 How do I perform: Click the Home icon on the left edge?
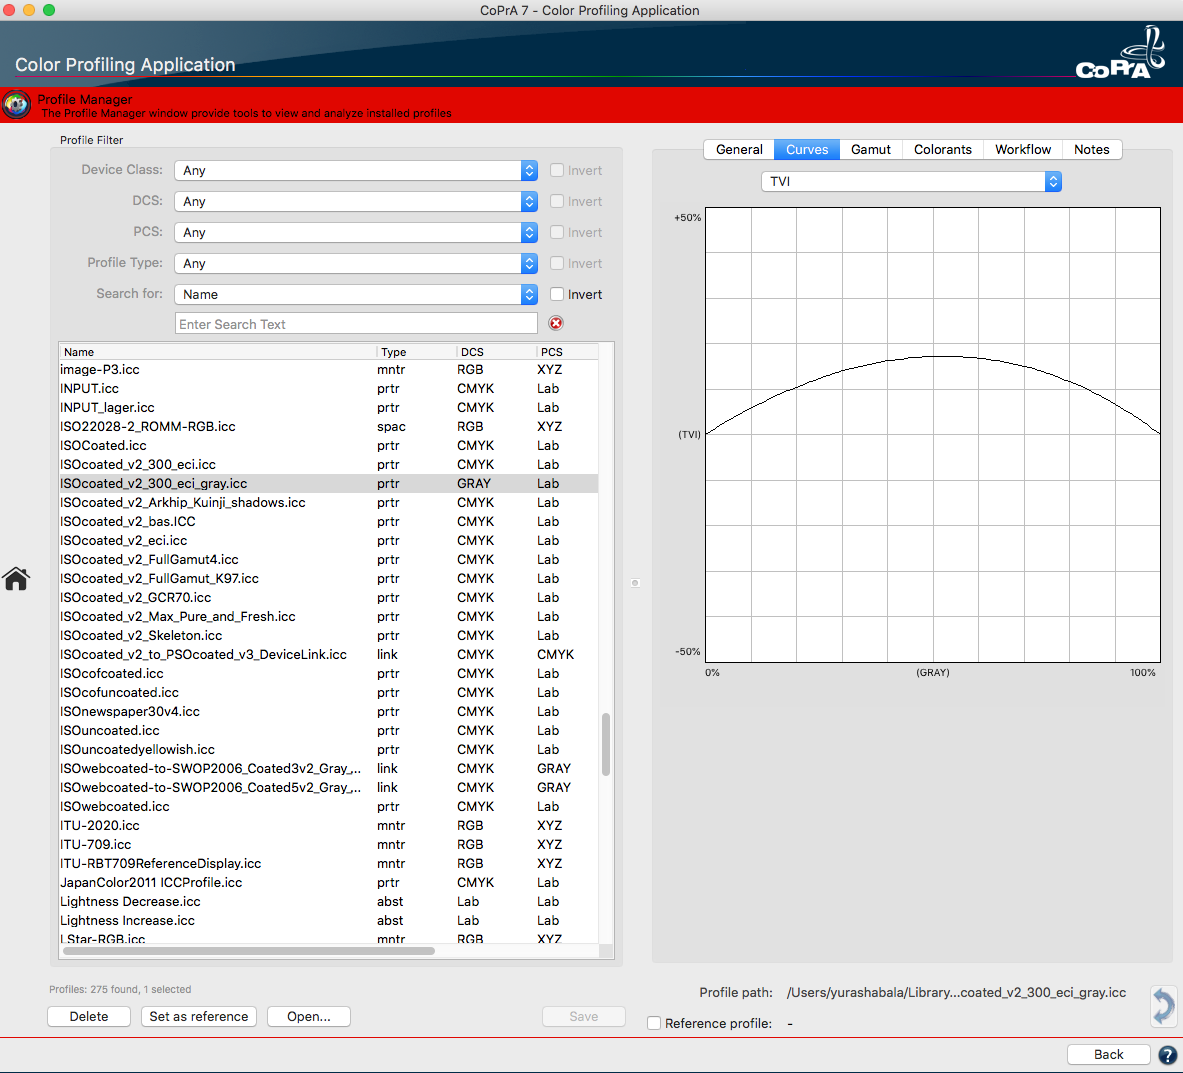pos(16,579)
